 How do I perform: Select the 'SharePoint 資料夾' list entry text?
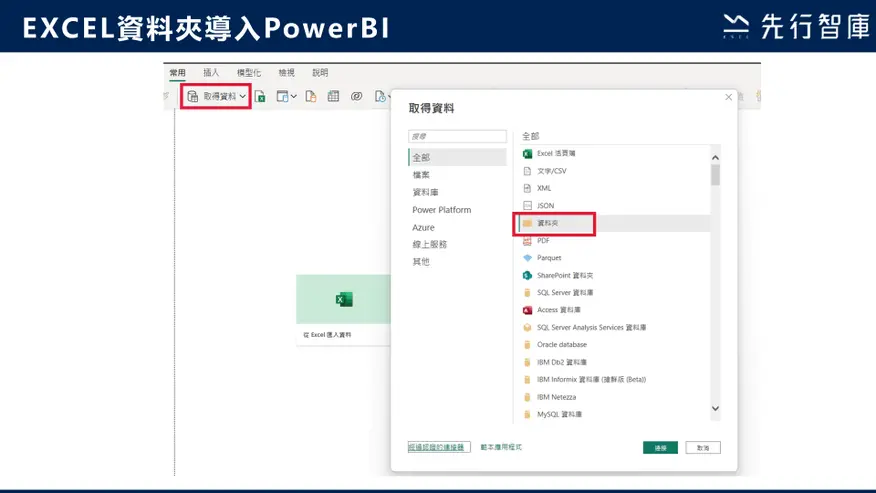pyautogui.click(x=565, y=276)
